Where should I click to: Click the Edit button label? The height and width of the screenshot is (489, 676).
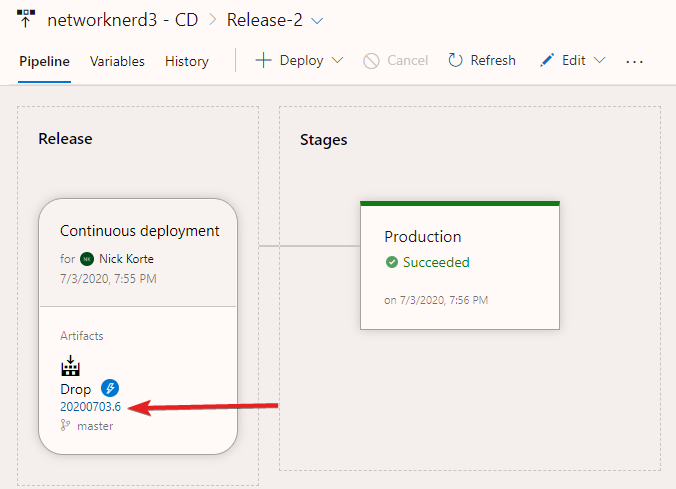coord(573,60)
